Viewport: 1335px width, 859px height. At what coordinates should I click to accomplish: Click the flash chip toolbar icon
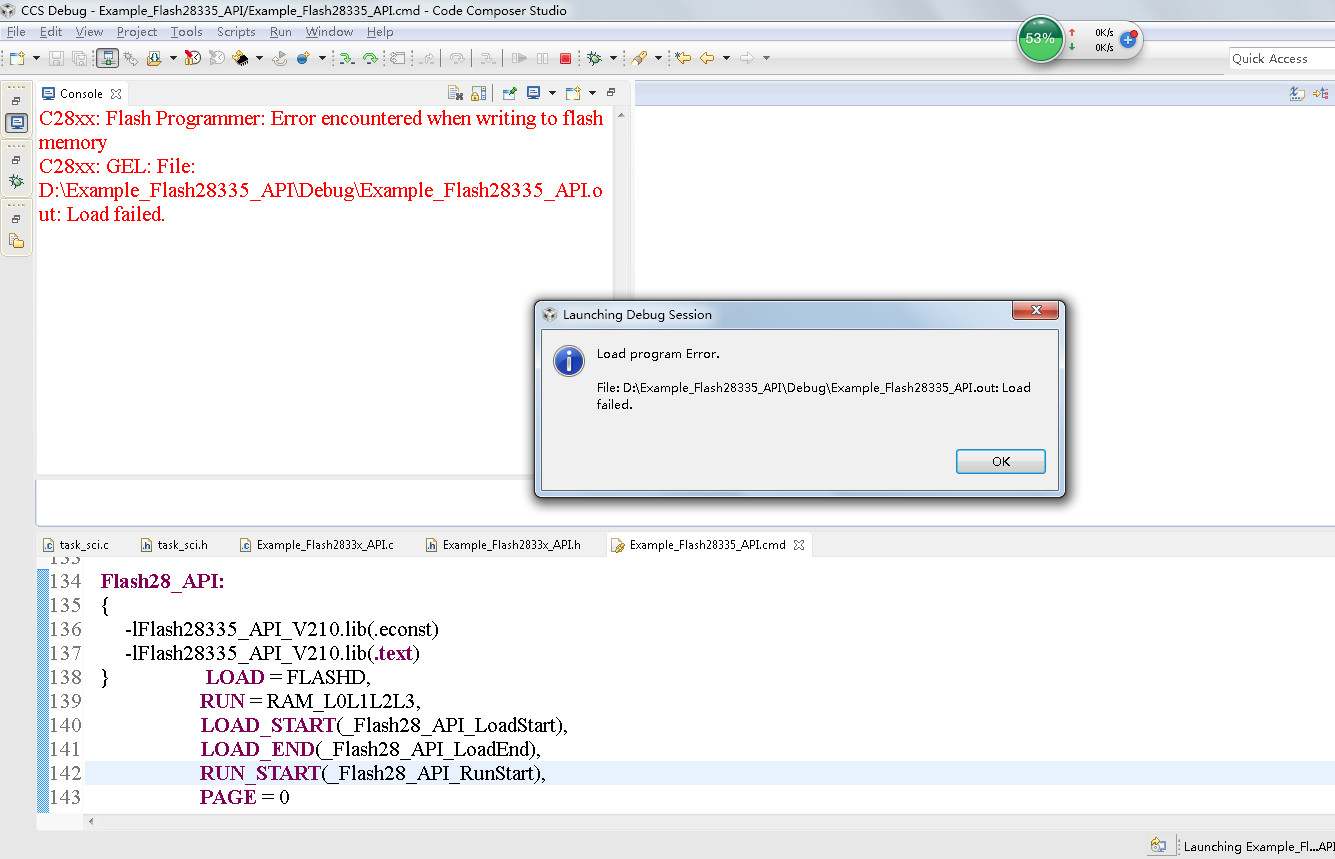tap(240, 58)
